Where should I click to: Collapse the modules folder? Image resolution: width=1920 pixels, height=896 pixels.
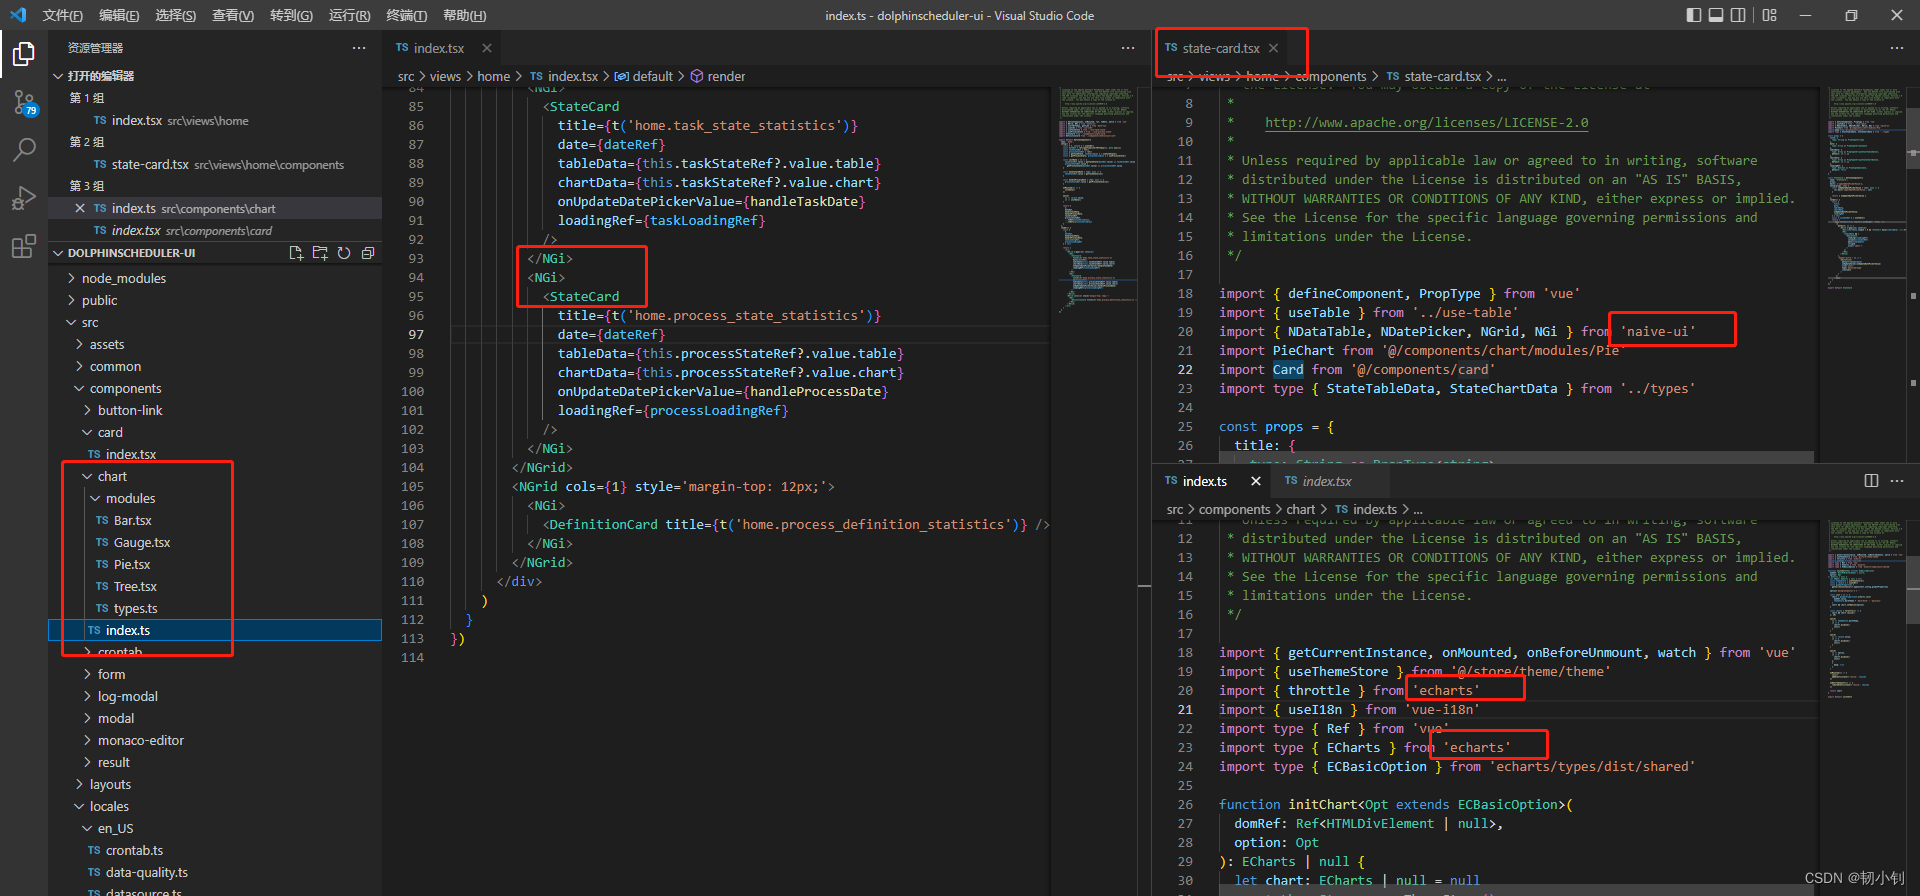click(130, 498)
